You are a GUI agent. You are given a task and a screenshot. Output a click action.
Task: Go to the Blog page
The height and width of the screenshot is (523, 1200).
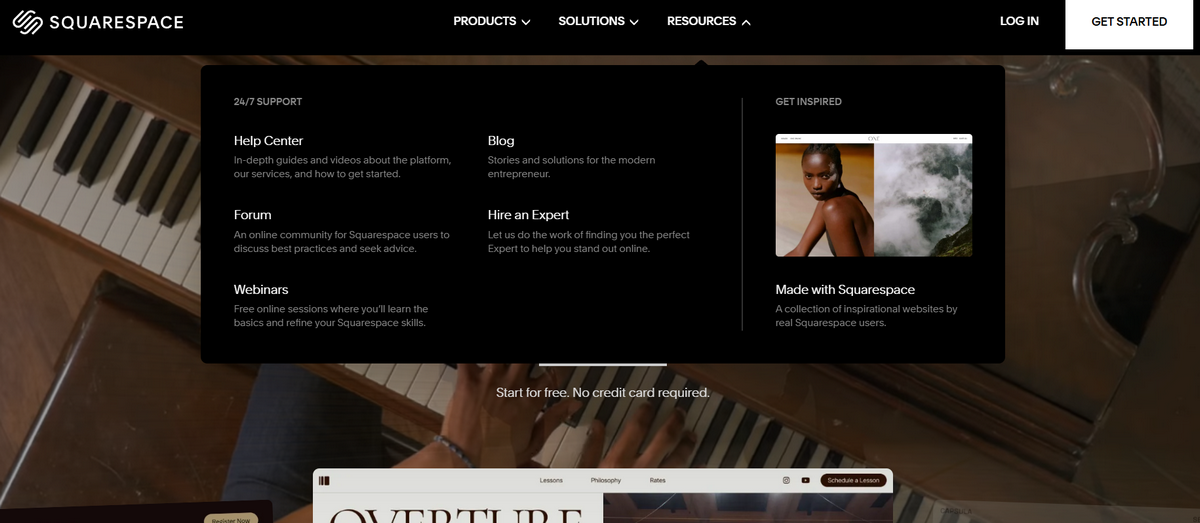[501, 141]
